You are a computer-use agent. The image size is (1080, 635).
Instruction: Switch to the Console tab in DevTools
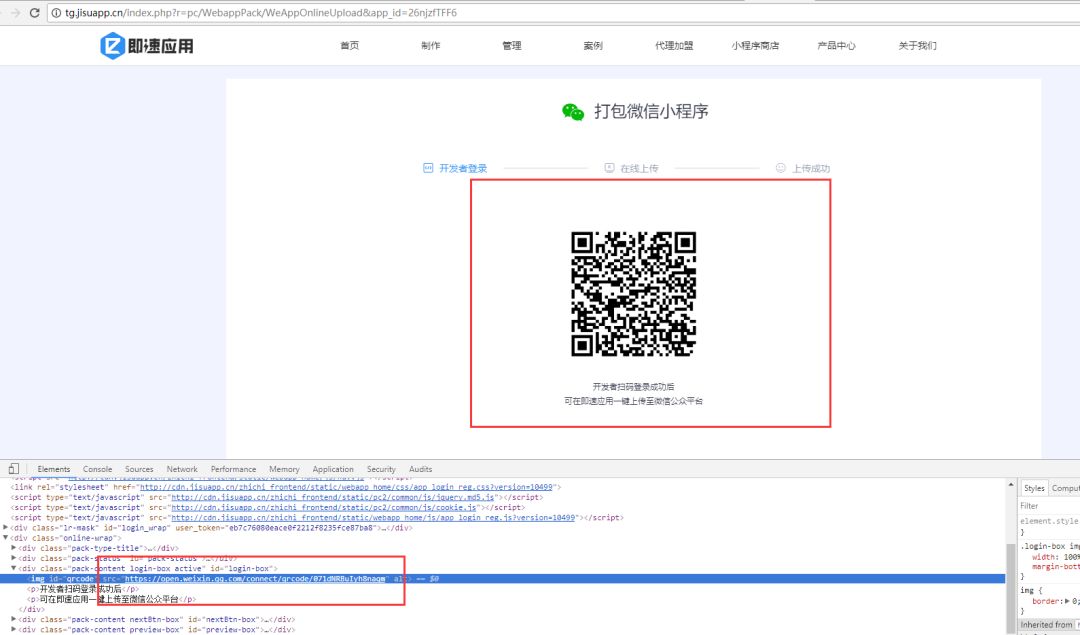point(97,469)
